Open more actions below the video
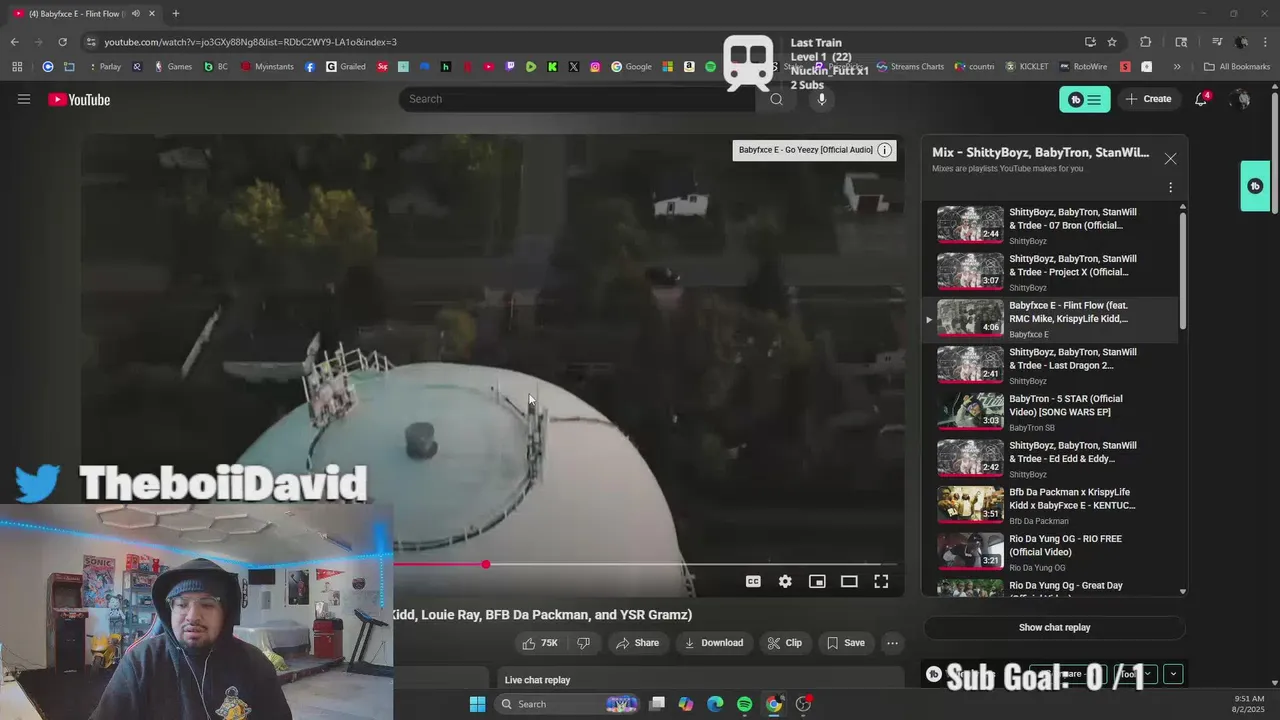1280x720 pixels. 893,643
